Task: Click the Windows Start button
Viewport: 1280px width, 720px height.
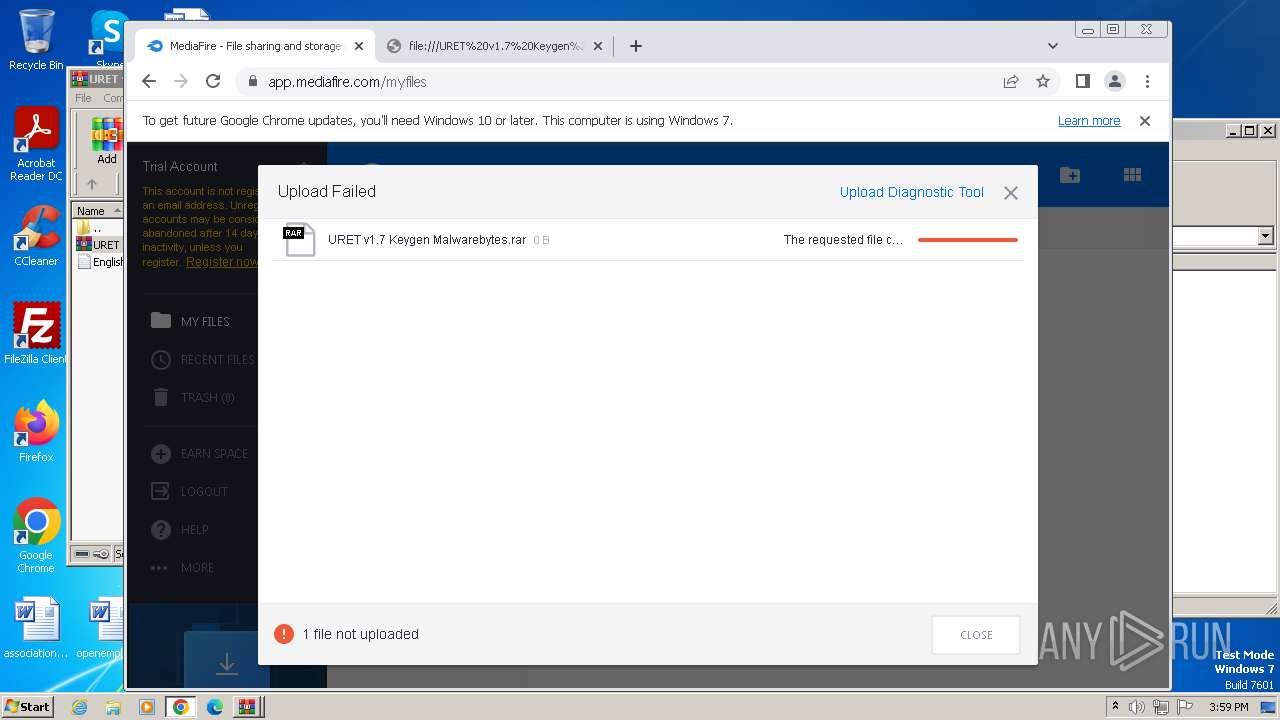Action: pos(28,707)
